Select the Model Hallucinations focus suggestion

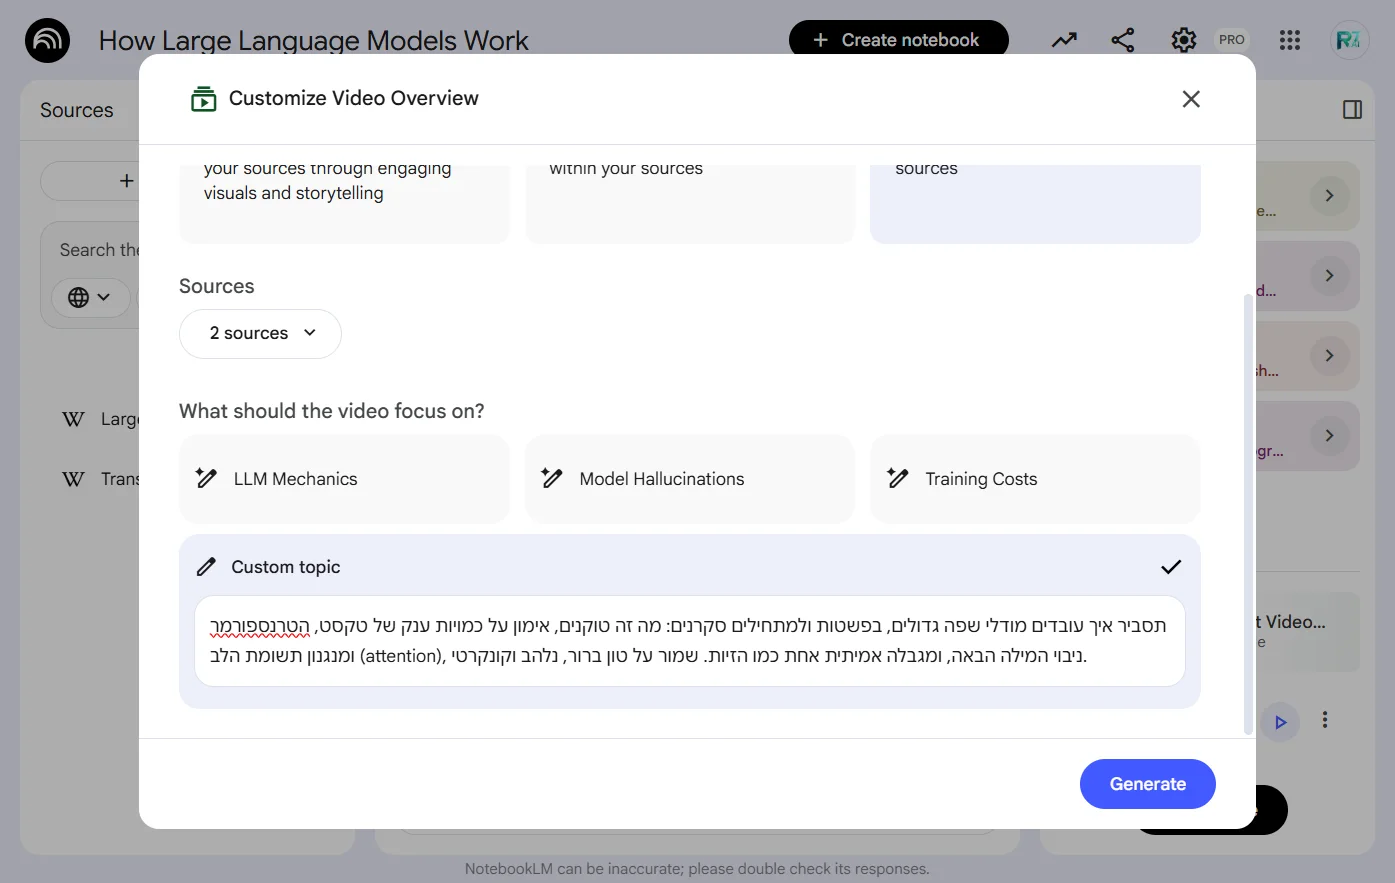point(690,479)
